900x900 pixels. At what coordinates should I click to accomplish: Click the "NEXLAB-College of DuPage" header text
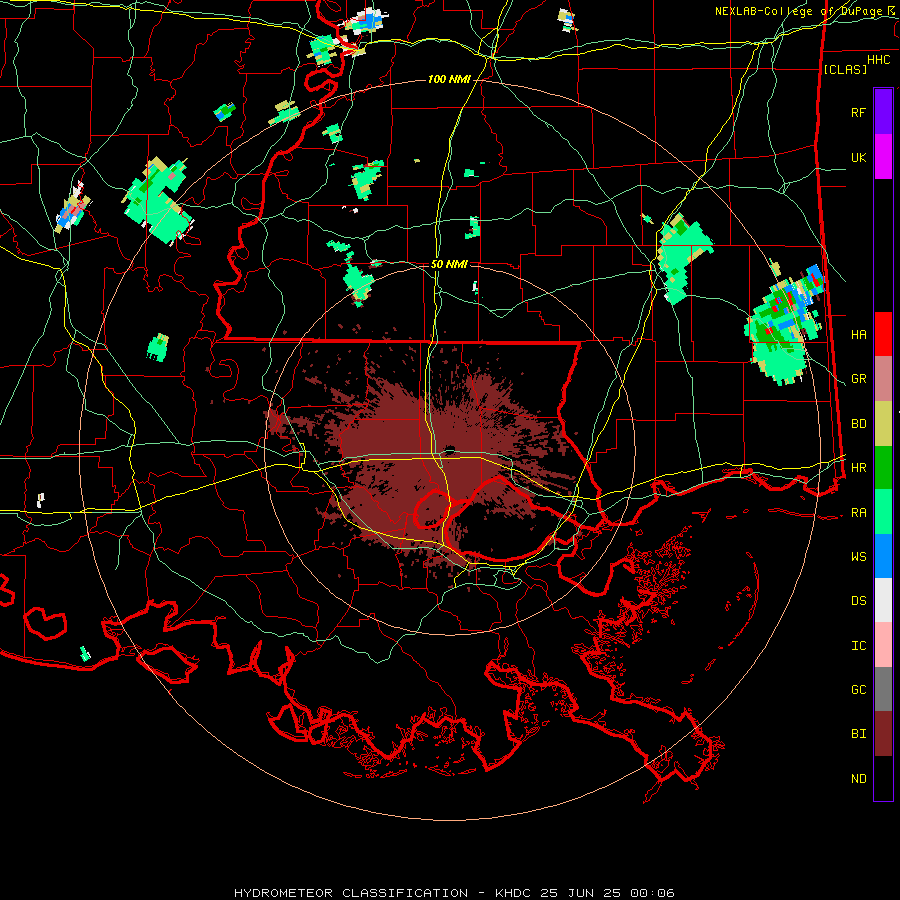click(799, 11)
